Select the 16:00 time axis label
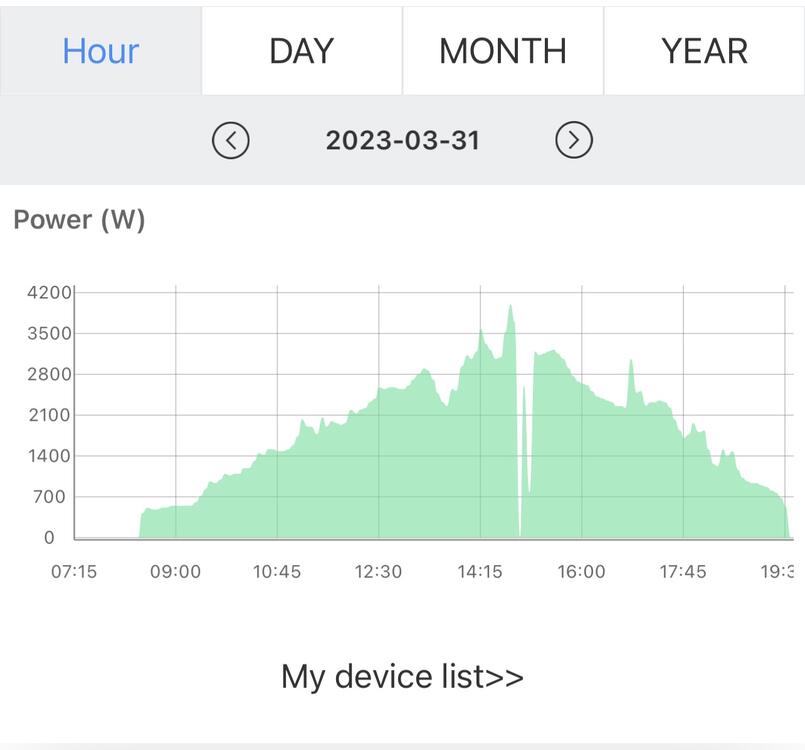The image size is (805, 750). (x=581, y=572)
